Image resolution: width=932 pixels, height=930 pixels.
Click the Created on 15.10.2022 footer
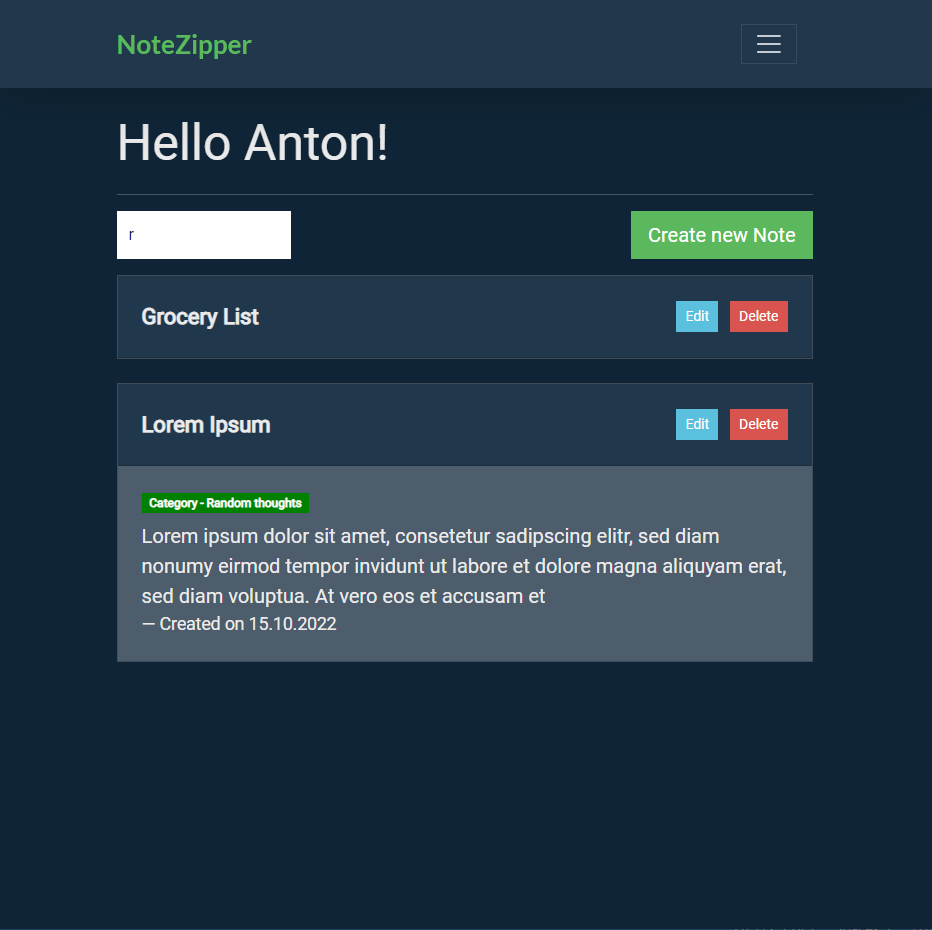pos(239,624)
